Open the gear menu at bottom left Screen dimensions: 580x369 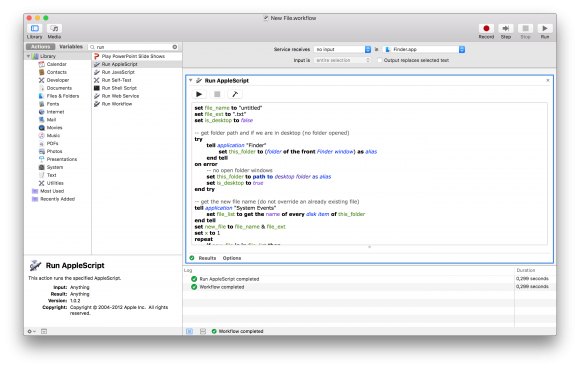(31, 331)
